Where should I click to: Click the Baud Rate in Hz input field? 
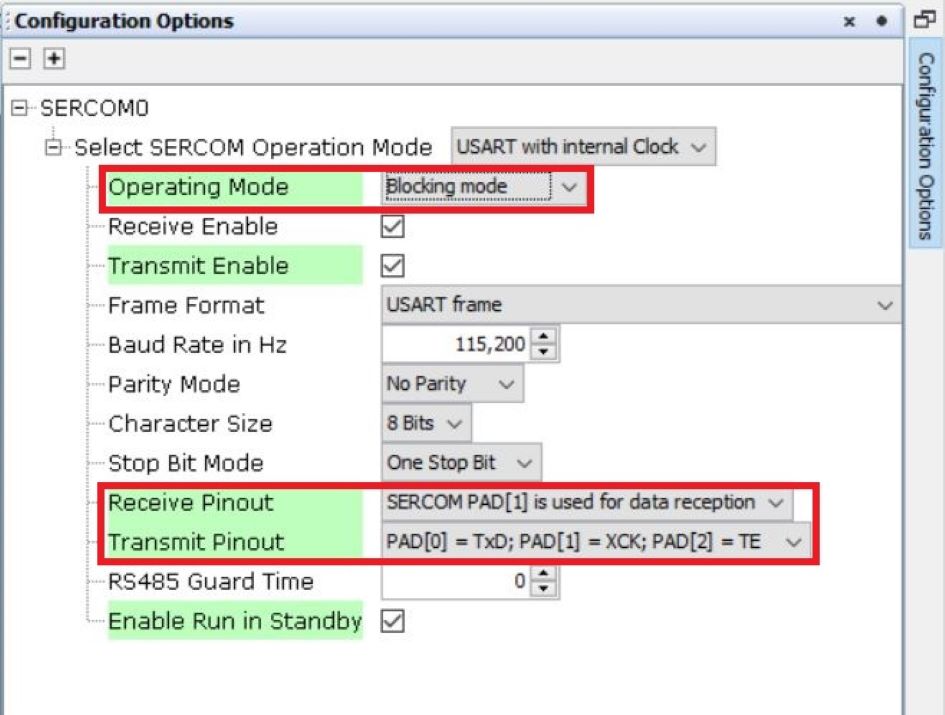(x=456, y=345)
